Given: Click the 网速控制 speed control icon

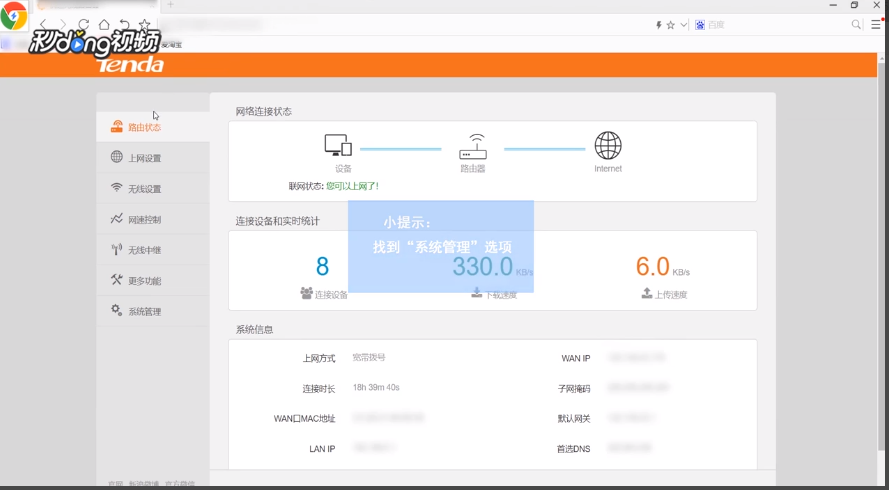Looking at the screenshot, I should (x=117, y=219).
